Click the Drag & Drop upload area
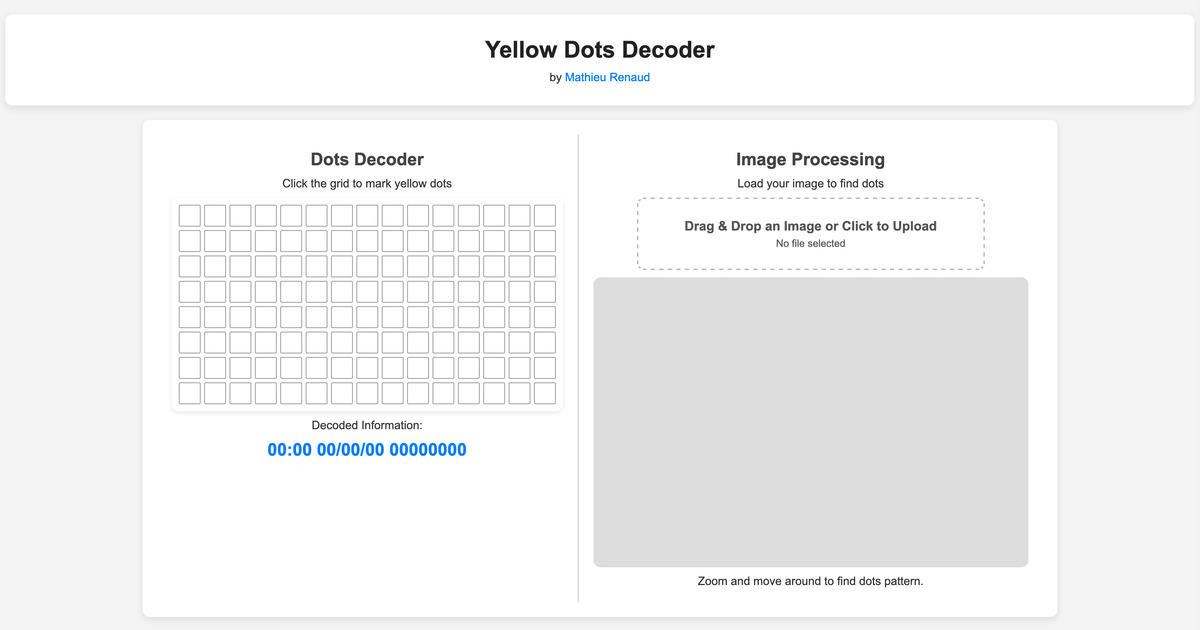This screenshot has width=1200, height=630. click(x=810, y=234)
